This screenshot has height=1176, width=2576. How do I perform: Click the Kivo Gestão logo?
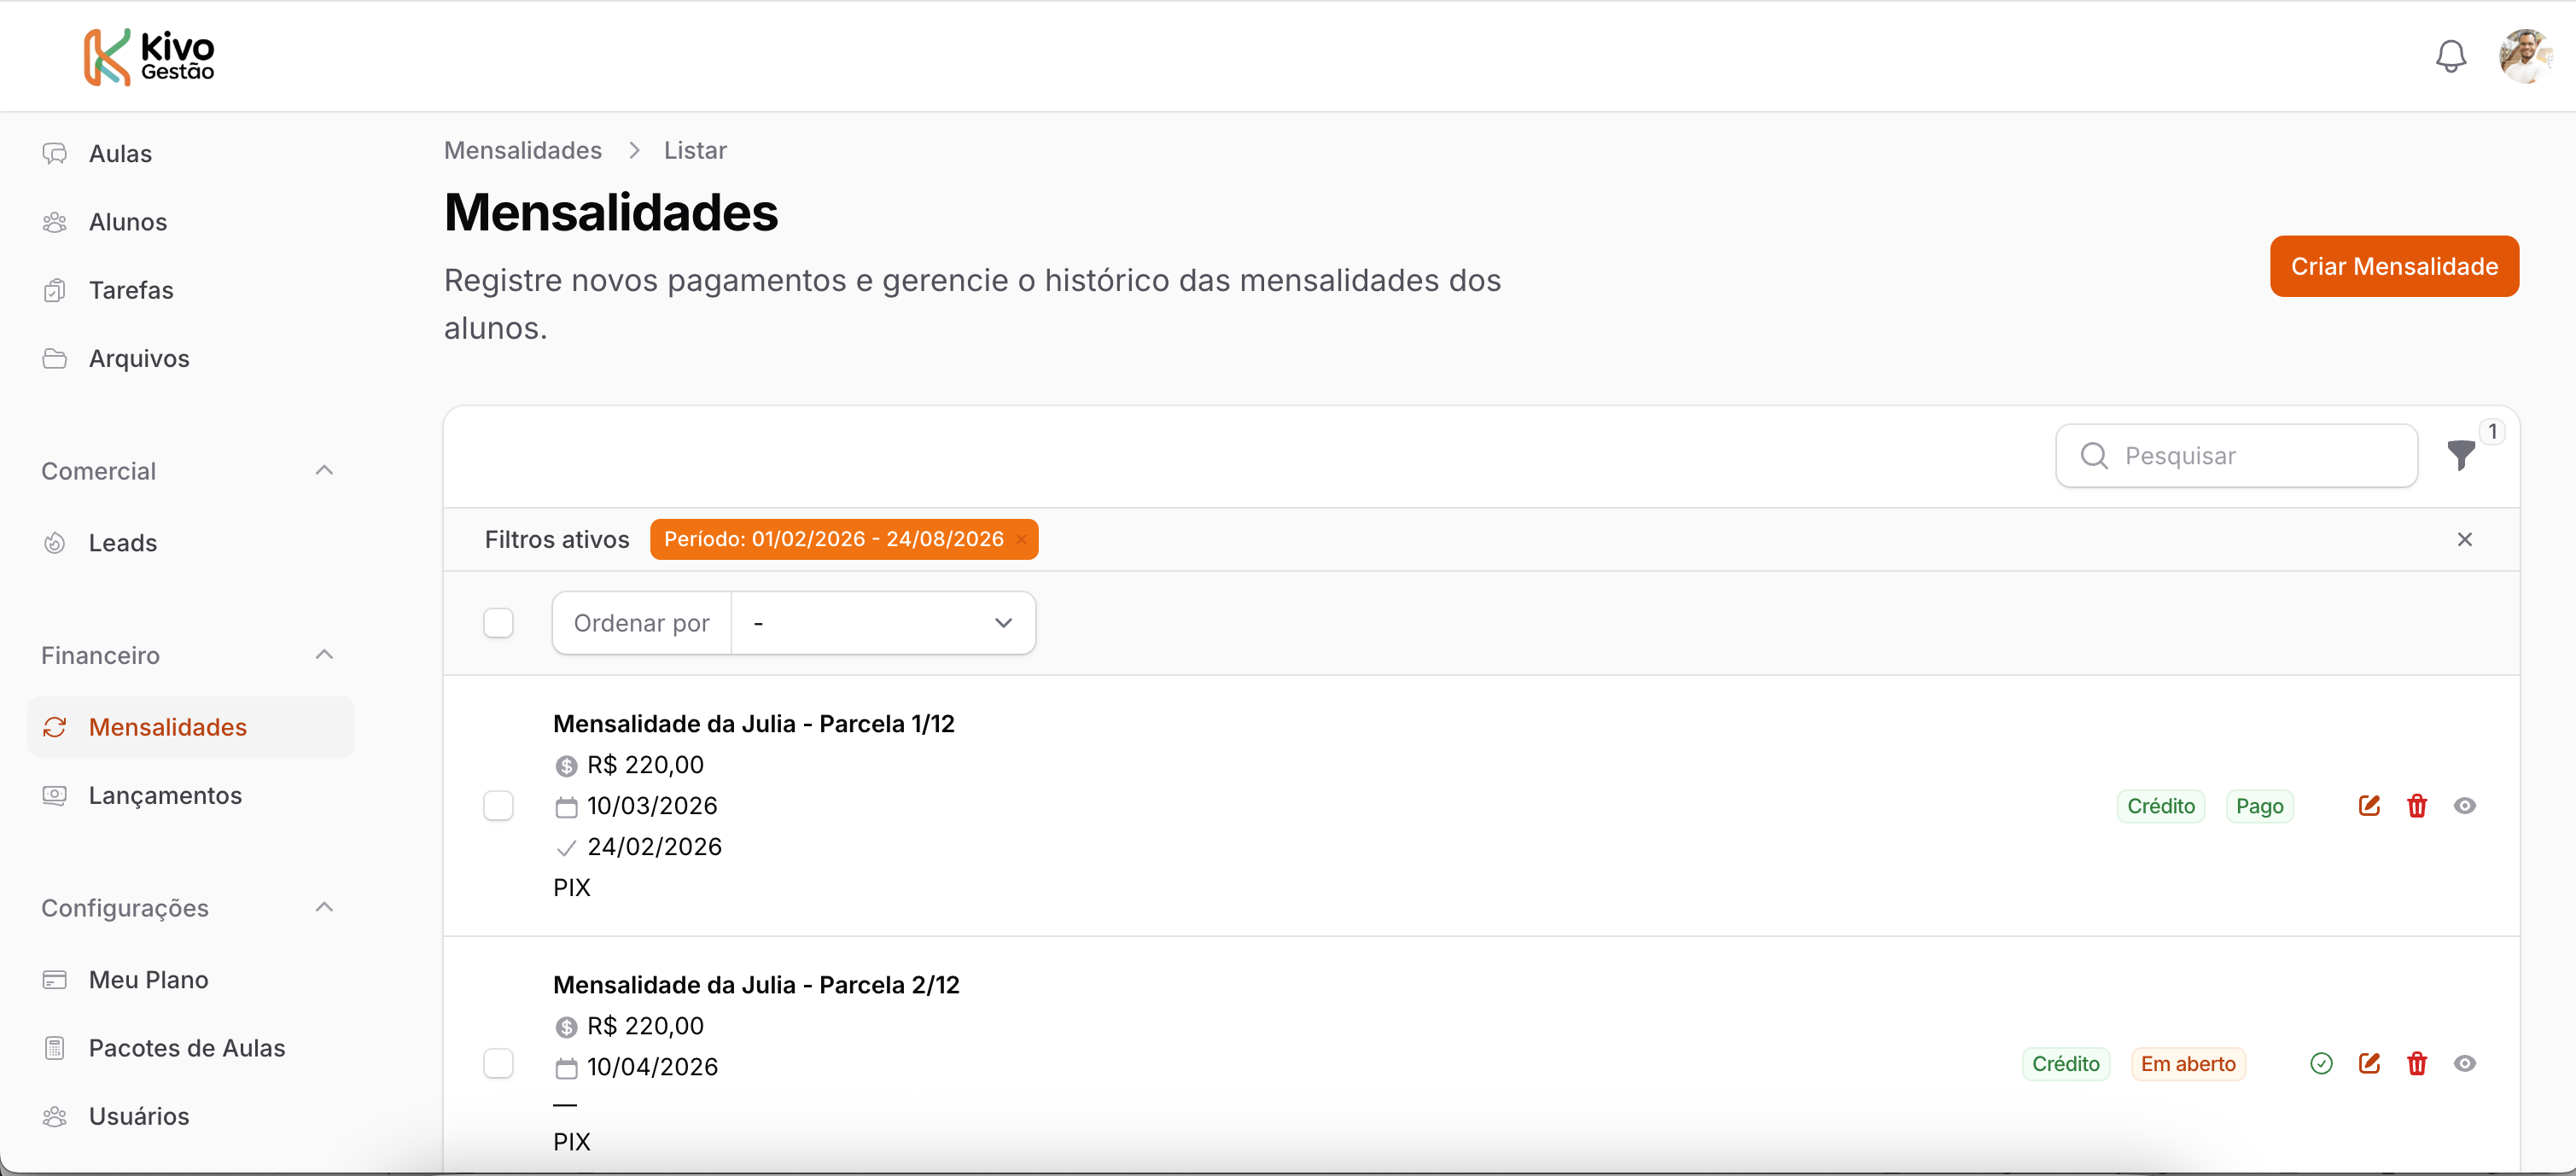coord(149,56)
